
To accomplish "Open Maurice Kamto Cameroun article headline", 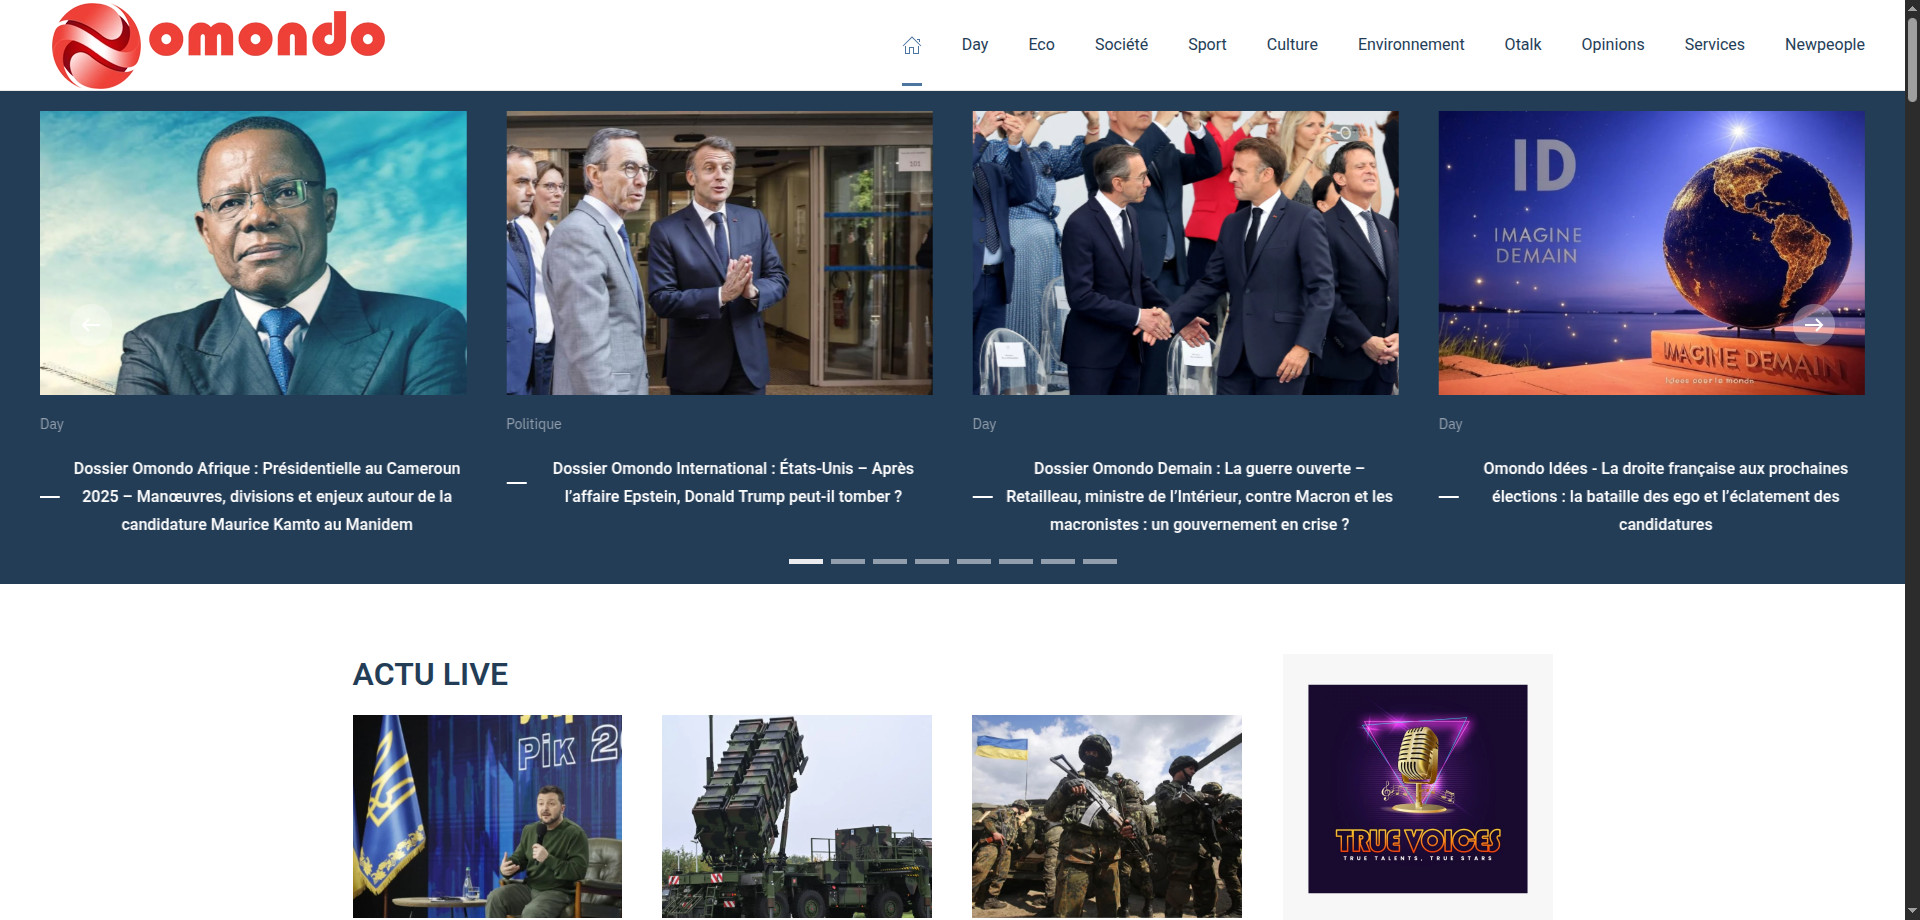I will [266, 496].
